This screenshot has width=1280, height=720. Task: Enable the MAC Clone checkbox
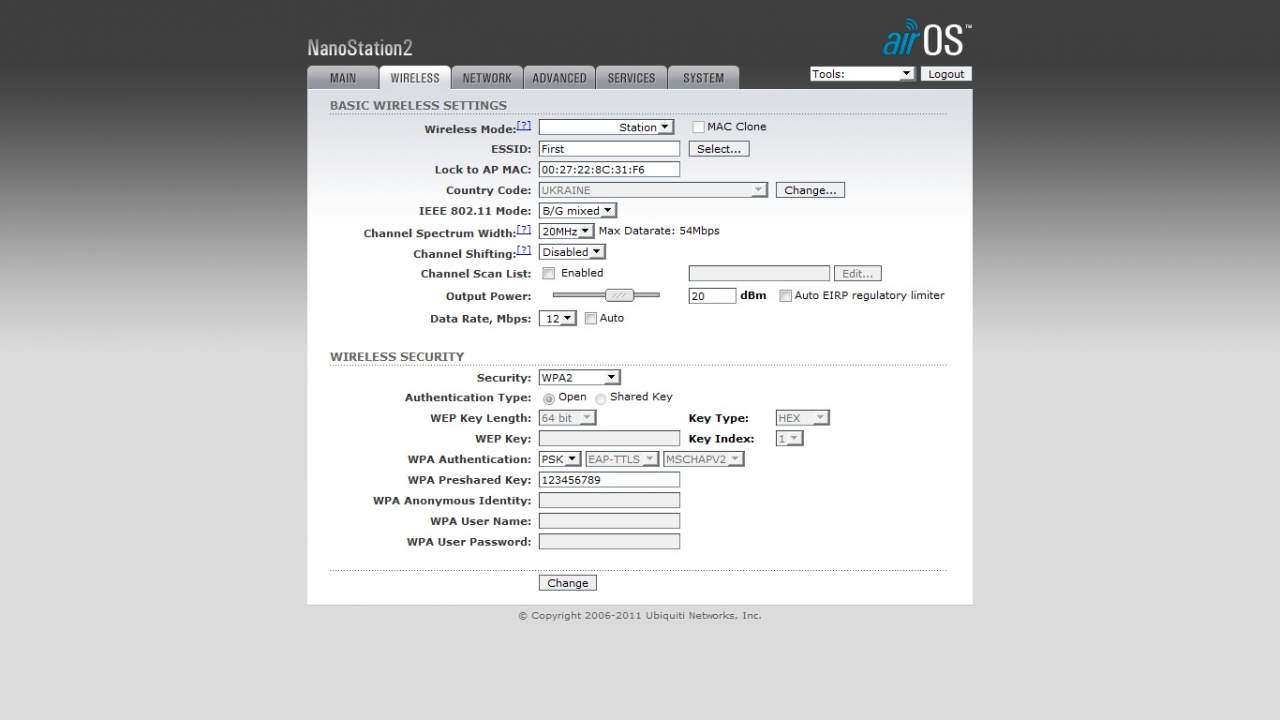[698, 127]
